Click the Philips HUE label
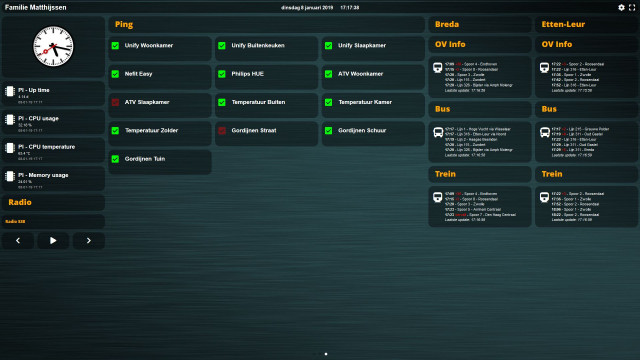This screenshot has width=640, height=360. coord(247,74)
